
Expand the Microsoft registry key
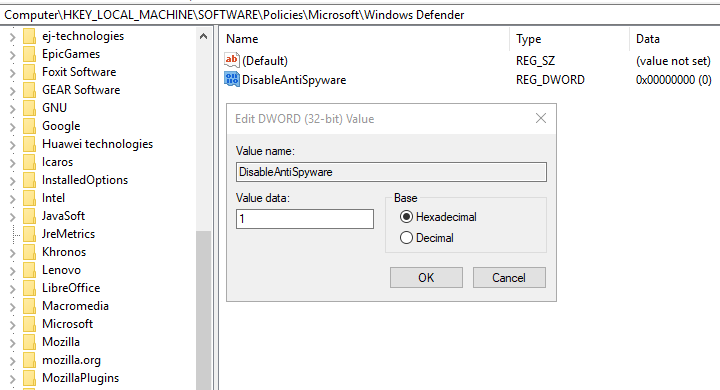12,325
